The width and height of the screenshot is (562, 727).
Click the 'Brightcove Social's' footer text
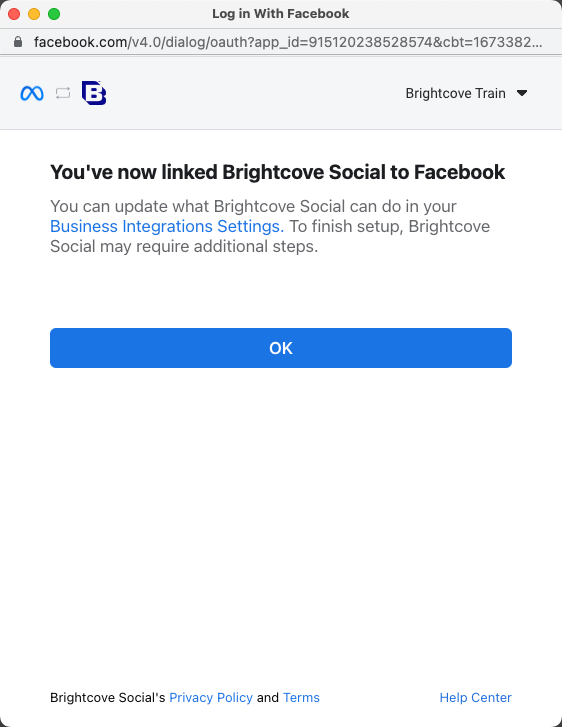point(108,697)
